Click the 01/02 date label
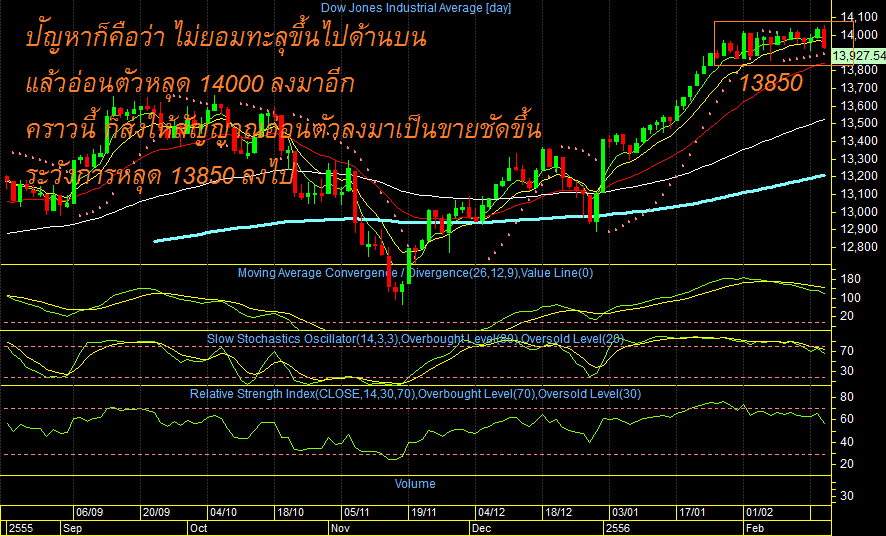Viewport: 886px width, 536px height. click(759, 512)
